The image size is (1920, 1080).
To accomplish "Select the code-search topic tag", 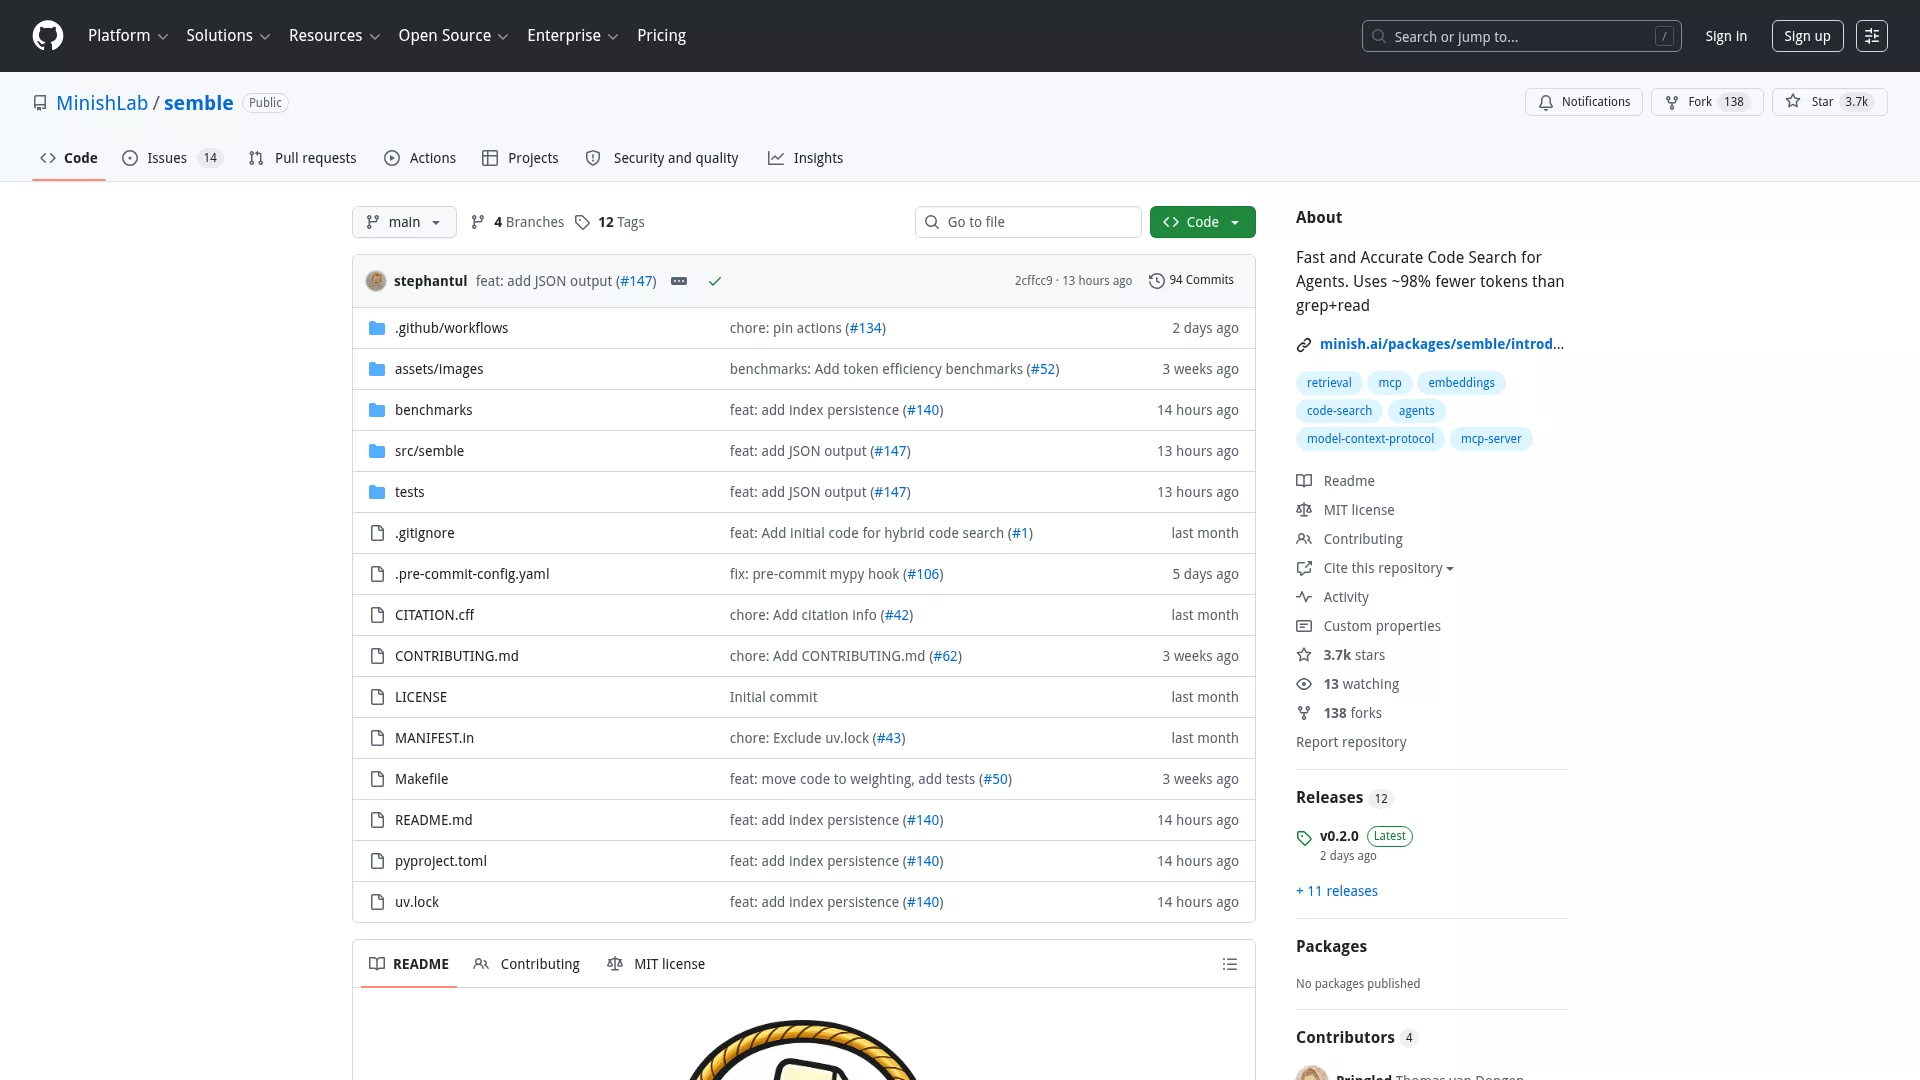I will tap(1339, 411).
